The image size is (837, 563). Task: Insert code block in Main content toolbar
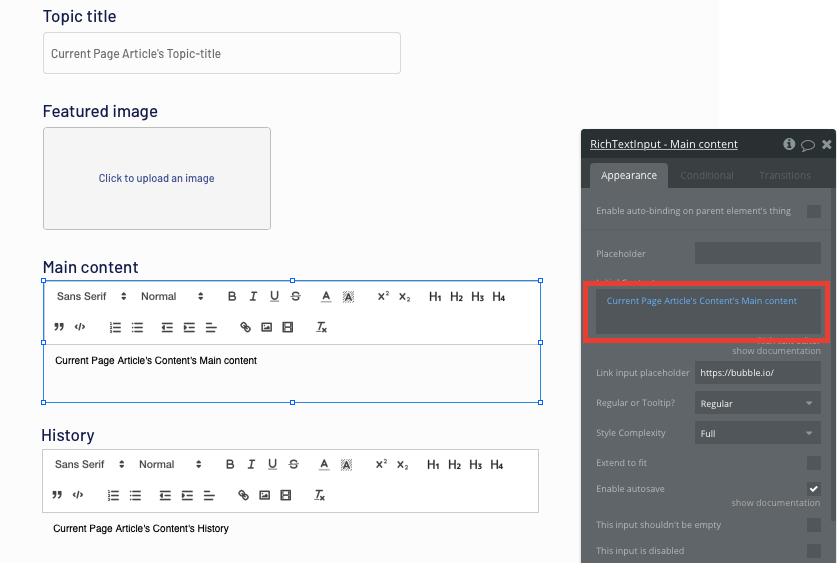point(80,327)
